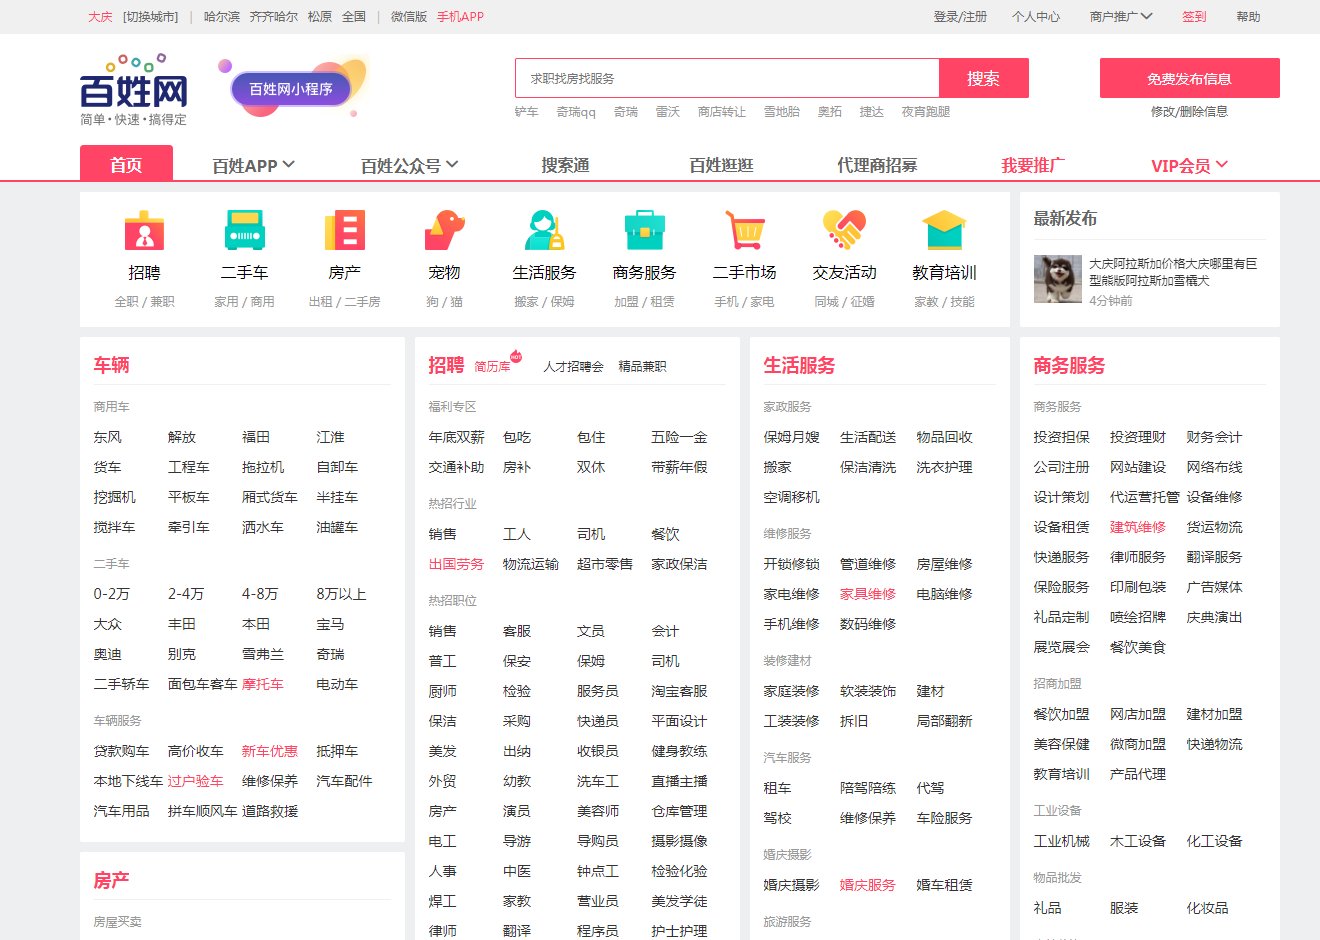Select the 生活服务 life services icon

point(544,232)
